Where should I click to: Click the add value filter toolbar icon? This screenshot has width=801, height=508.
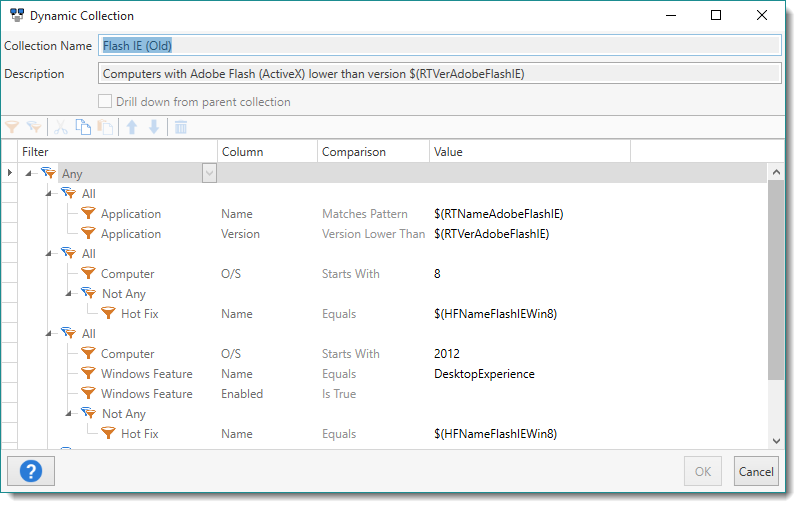tap(12, 127)
